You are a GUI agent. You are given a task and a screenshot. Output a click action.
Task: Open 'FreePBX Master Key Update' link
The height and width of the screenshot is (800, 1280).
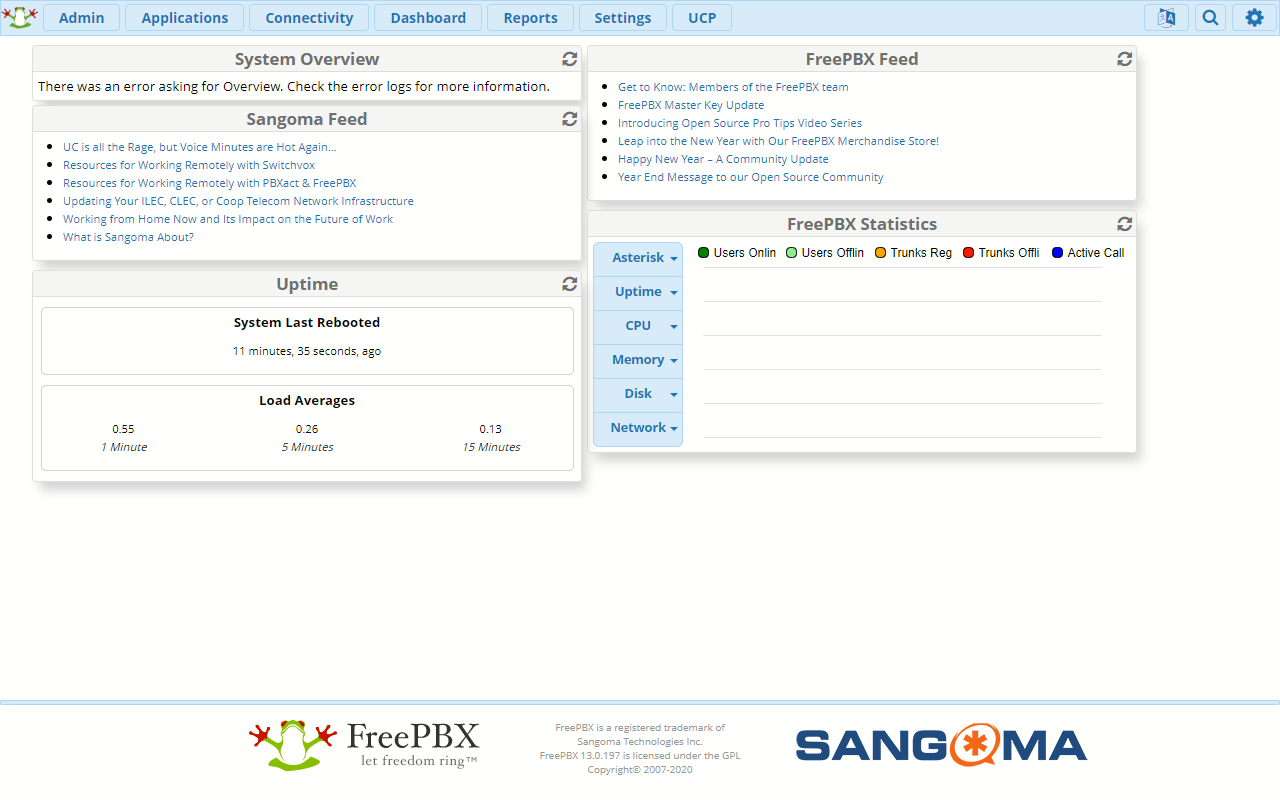tap(691, 105)
